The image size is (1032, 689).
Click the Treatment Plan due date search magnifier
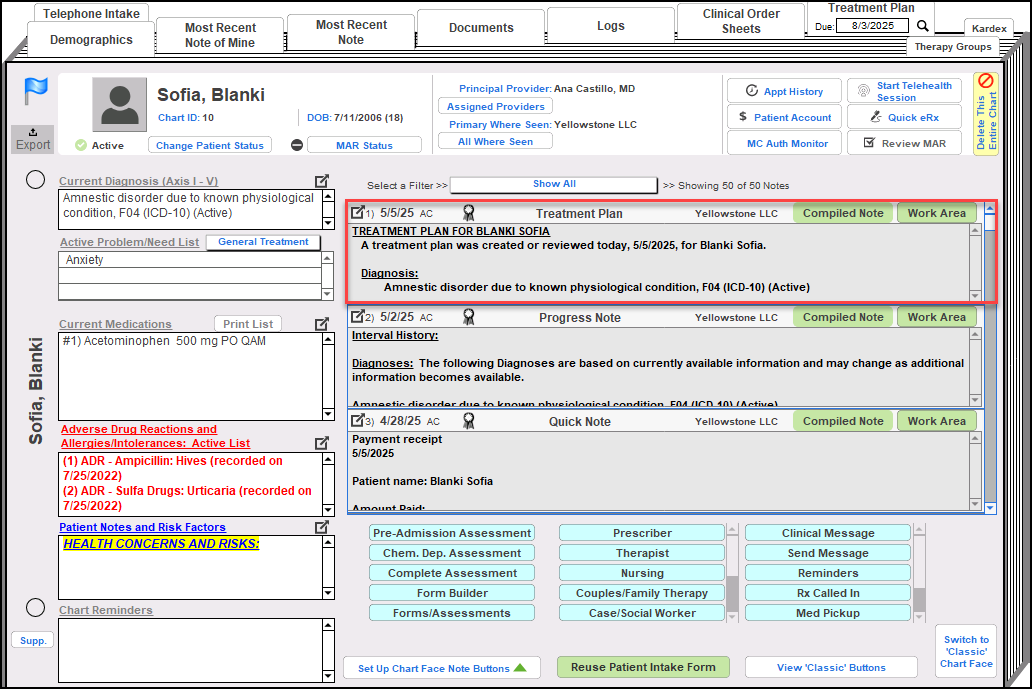pos(923,26)
